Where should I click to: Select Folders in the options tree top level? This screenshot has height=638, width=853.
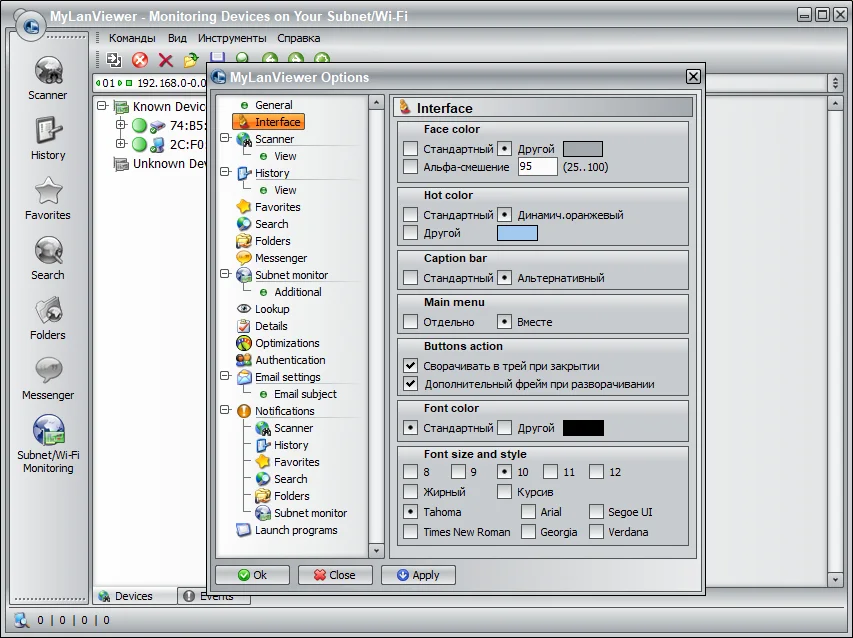coord(264,240)
